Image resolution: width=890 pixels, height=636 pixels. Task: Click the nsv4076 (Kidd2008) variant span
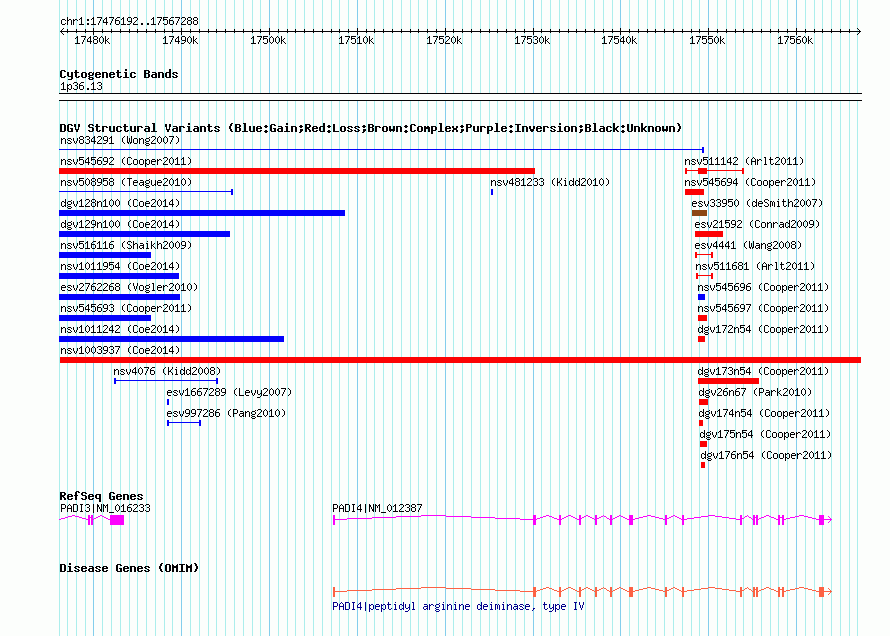166,381
